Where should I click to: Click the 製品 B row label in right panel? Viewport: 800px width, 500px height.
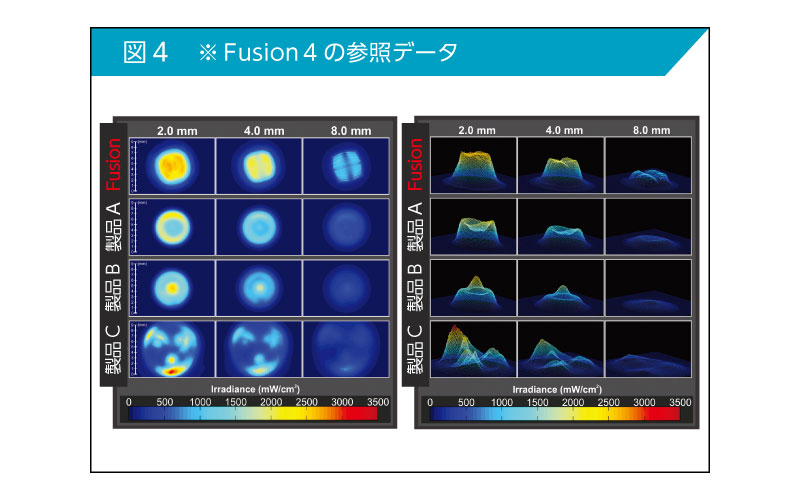click(415, 287)
